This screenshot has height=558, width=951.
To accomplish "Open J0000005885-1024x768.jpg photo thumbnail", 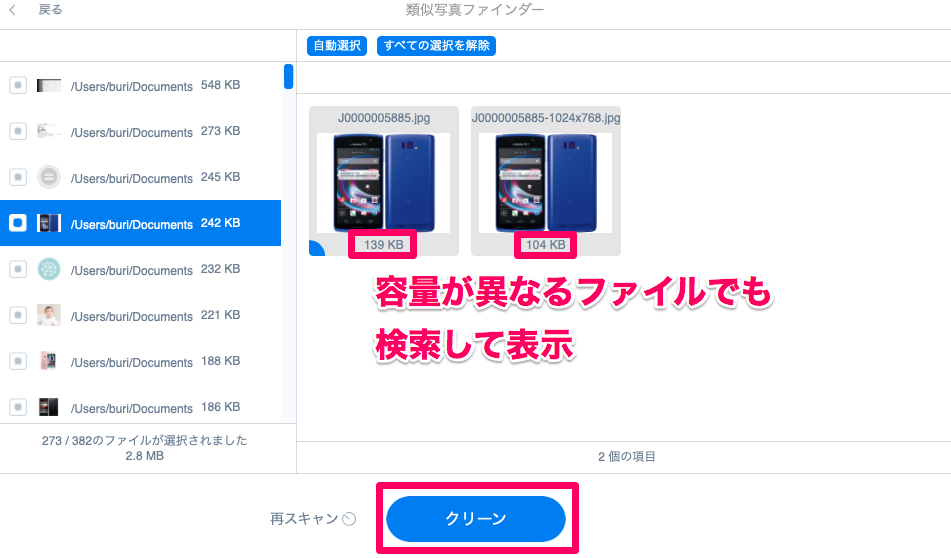I will [x=545, y=183].
